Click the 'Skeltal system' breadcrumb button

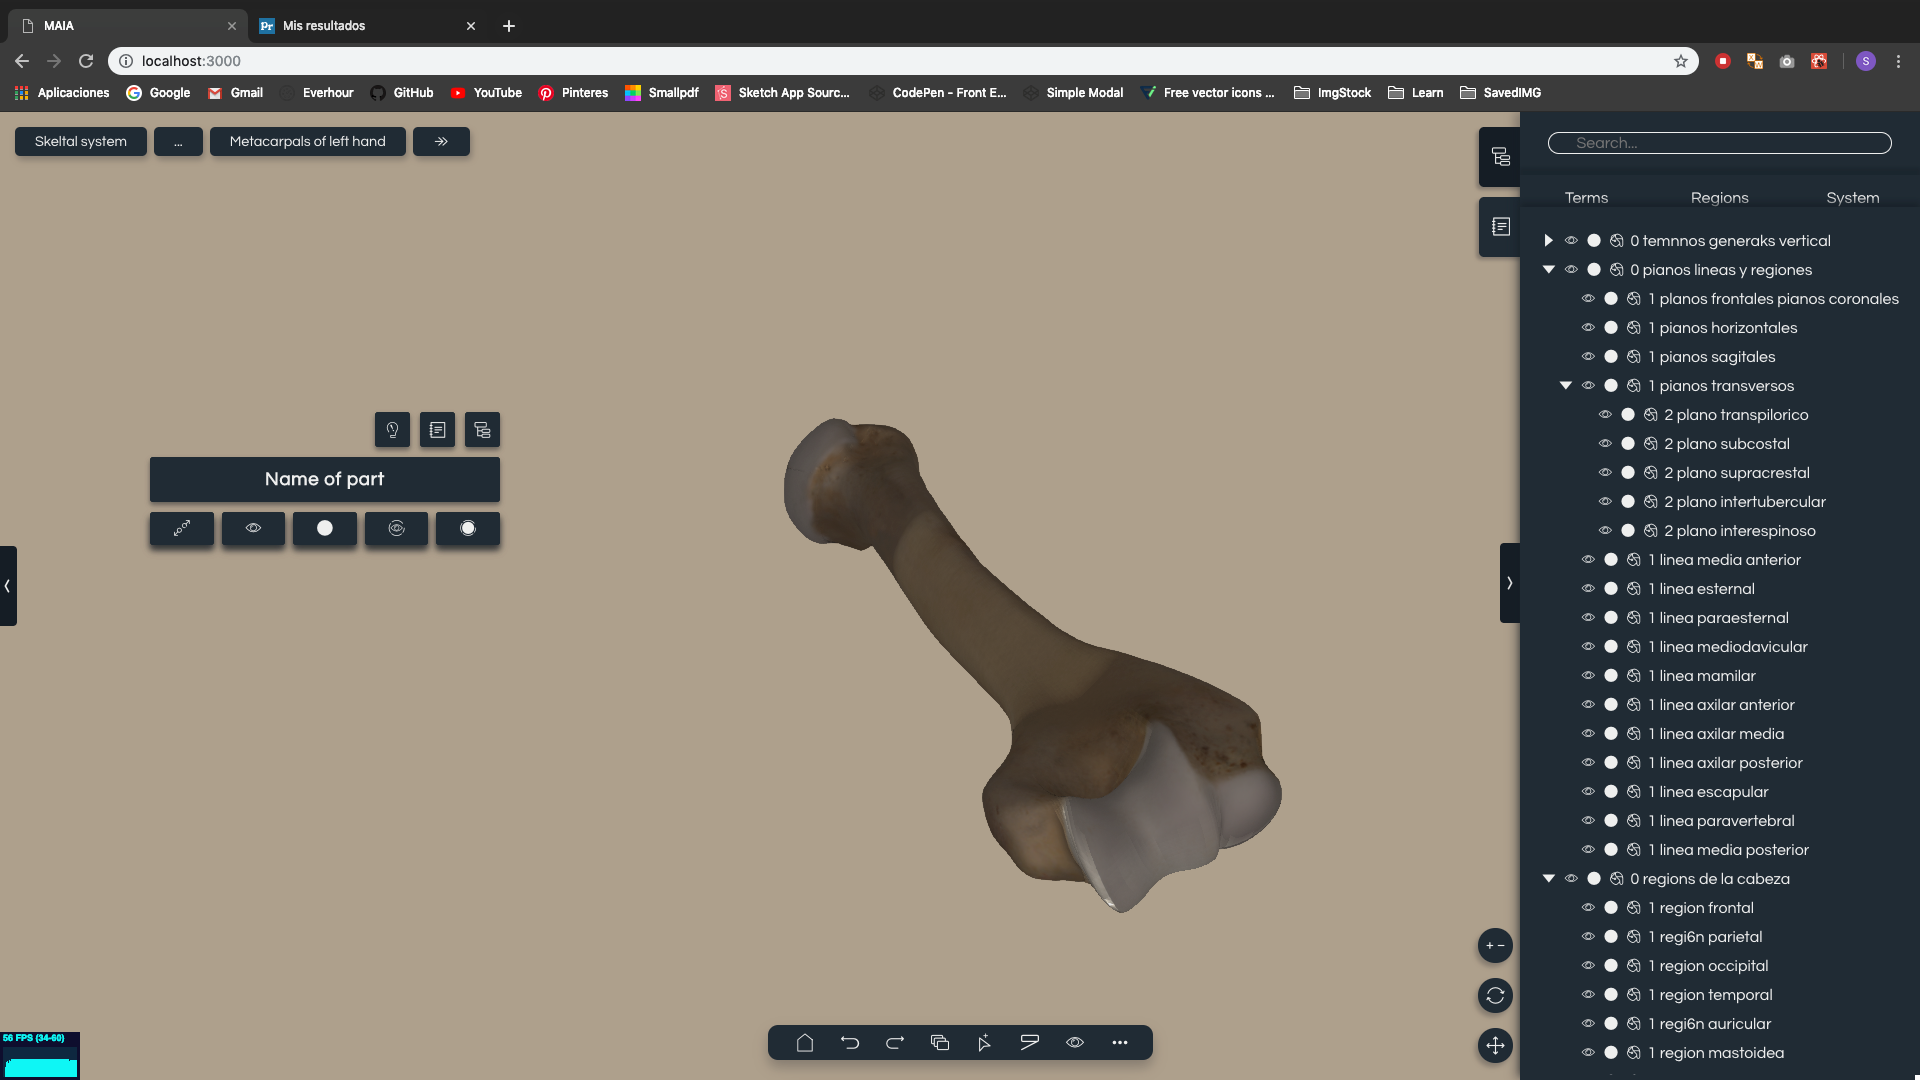pos(80,141)
